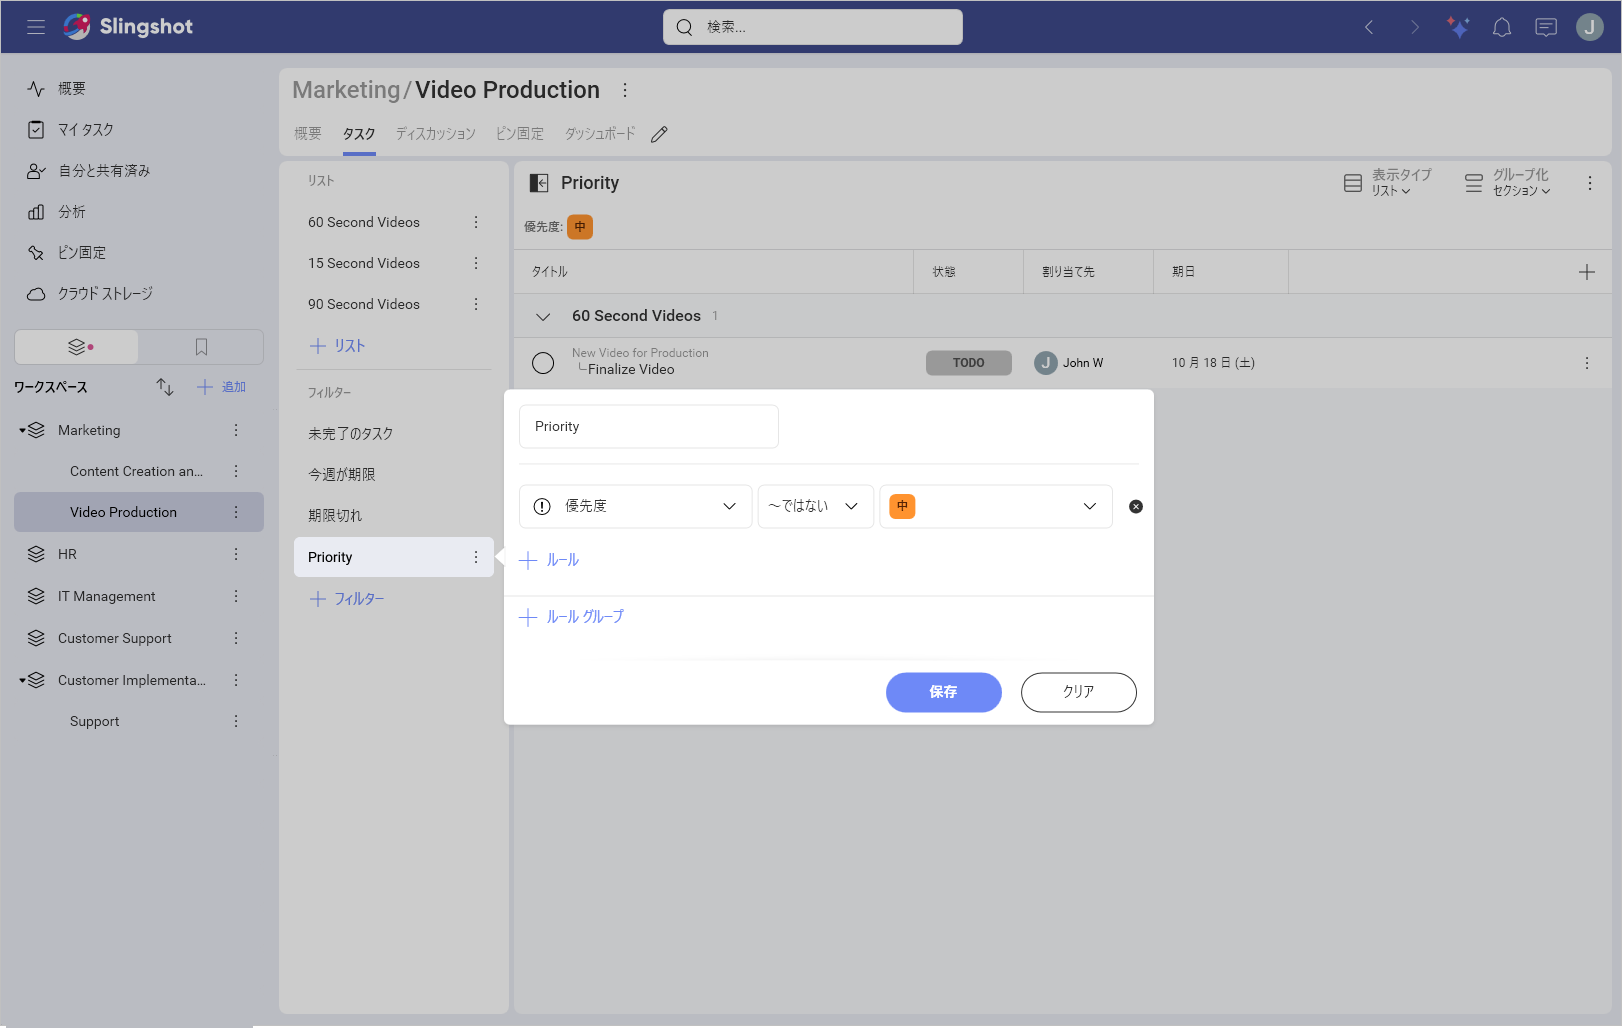This screenshot has height=1028, width=1622.
Task: Open the notifications bell icon
Action: (x=1501, y=27)
